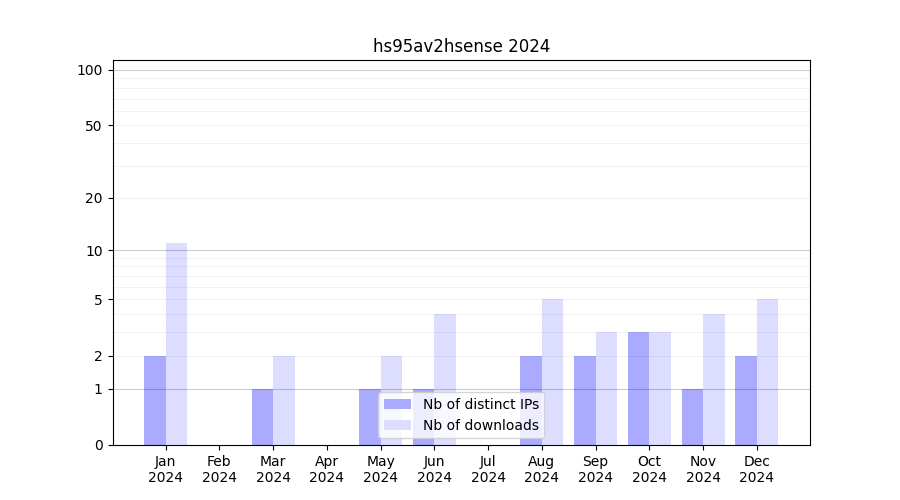Select the September downloads bar

tap(606, 388)
